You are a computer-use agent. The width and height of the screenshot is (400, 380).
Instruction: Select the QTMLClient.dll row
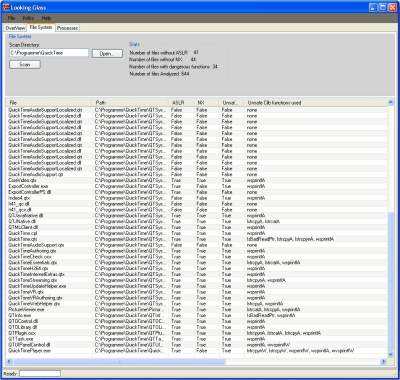pos(197,227)
